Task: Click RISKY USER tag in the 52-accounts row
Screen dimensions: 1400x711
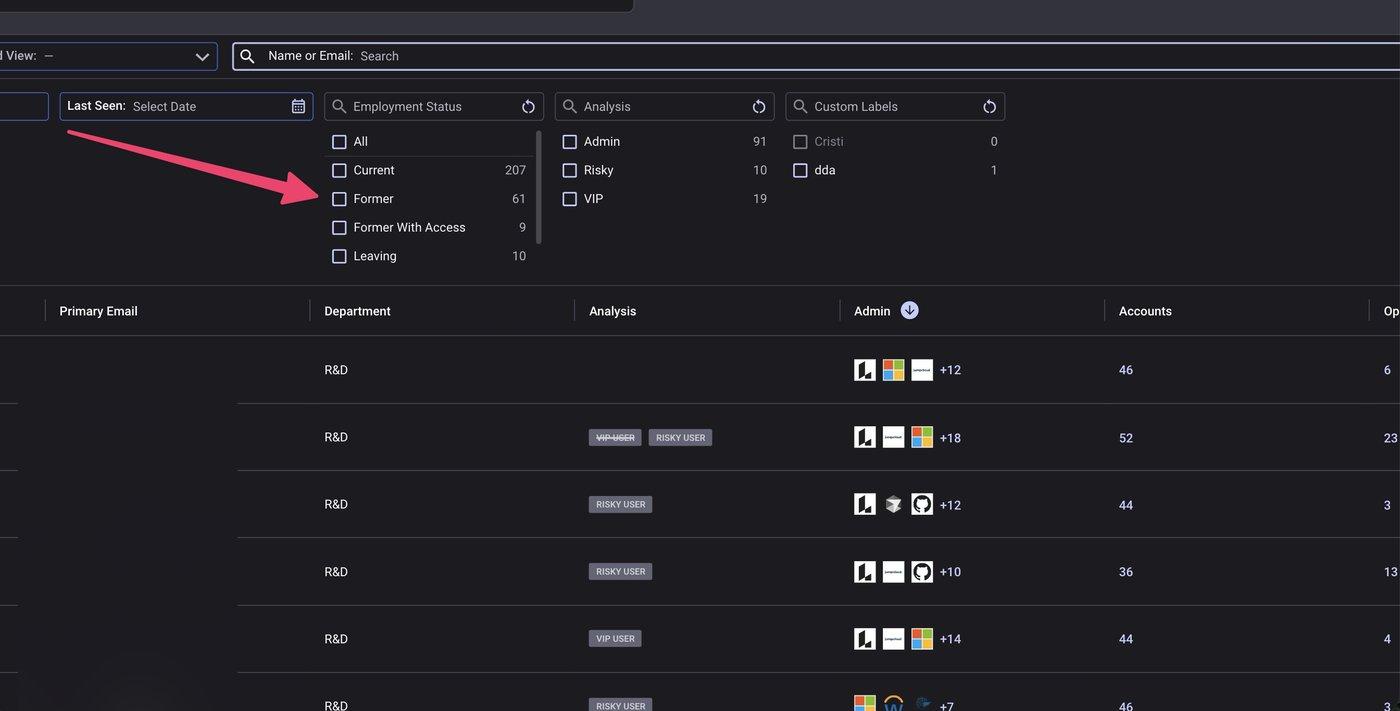Action: coord(680,437)
